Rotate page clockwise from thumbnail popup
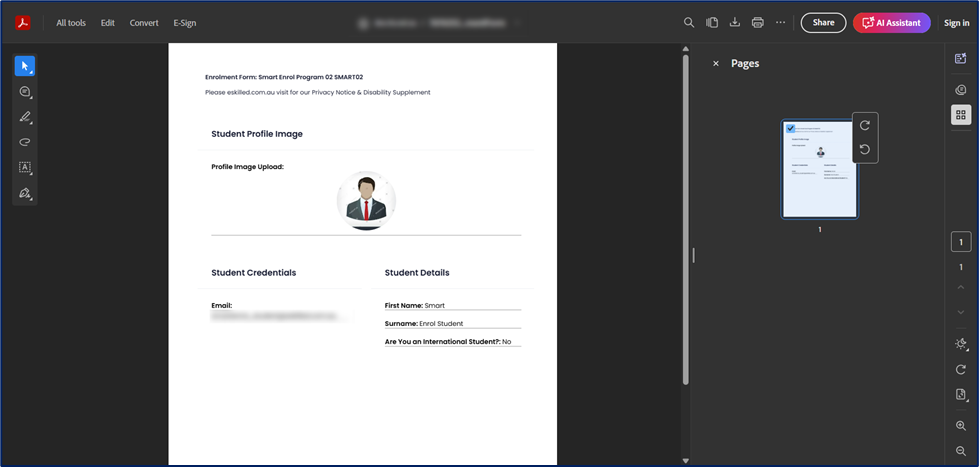Viewport: 979px width, 467px height. pyautogui.click(x=865, y=125)
